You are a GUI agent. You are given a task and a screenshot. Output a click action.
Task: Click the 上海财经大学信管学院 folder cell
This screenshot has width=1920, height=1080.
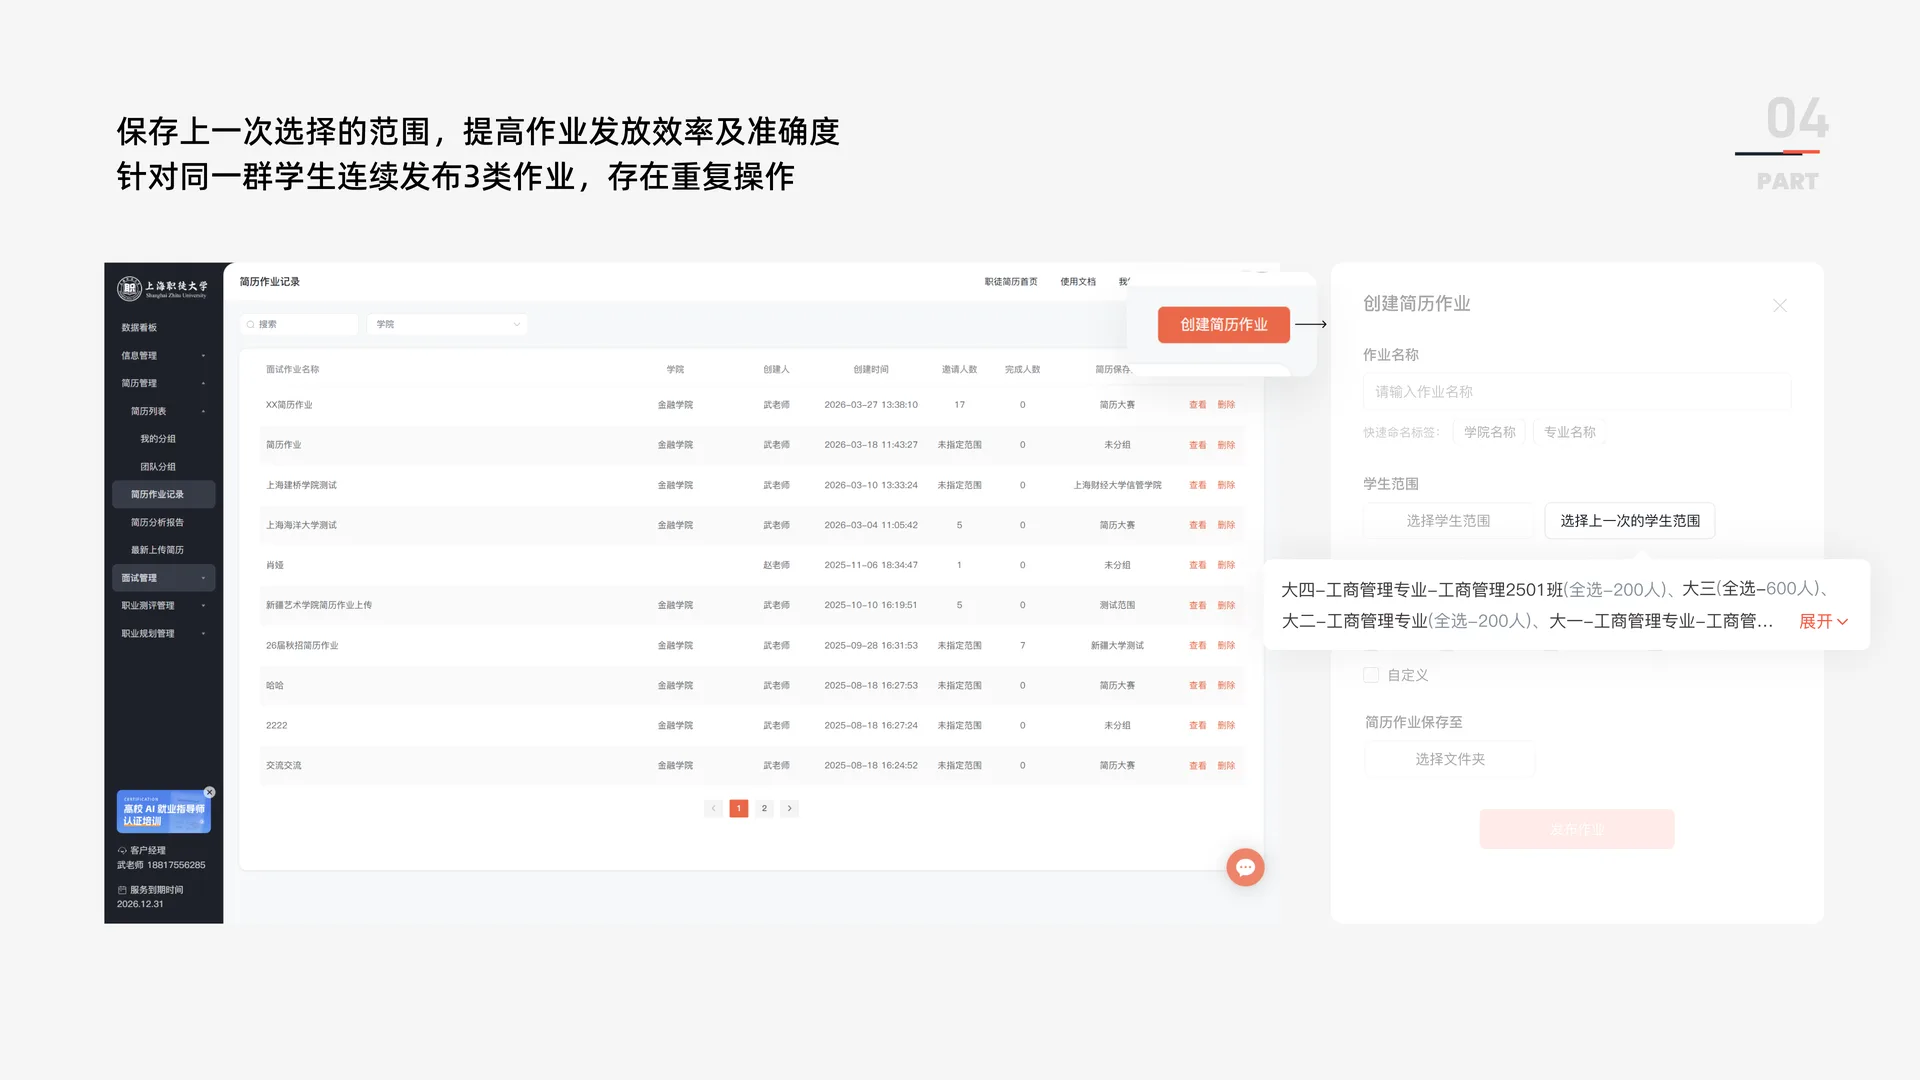[x=1117, y=485]
